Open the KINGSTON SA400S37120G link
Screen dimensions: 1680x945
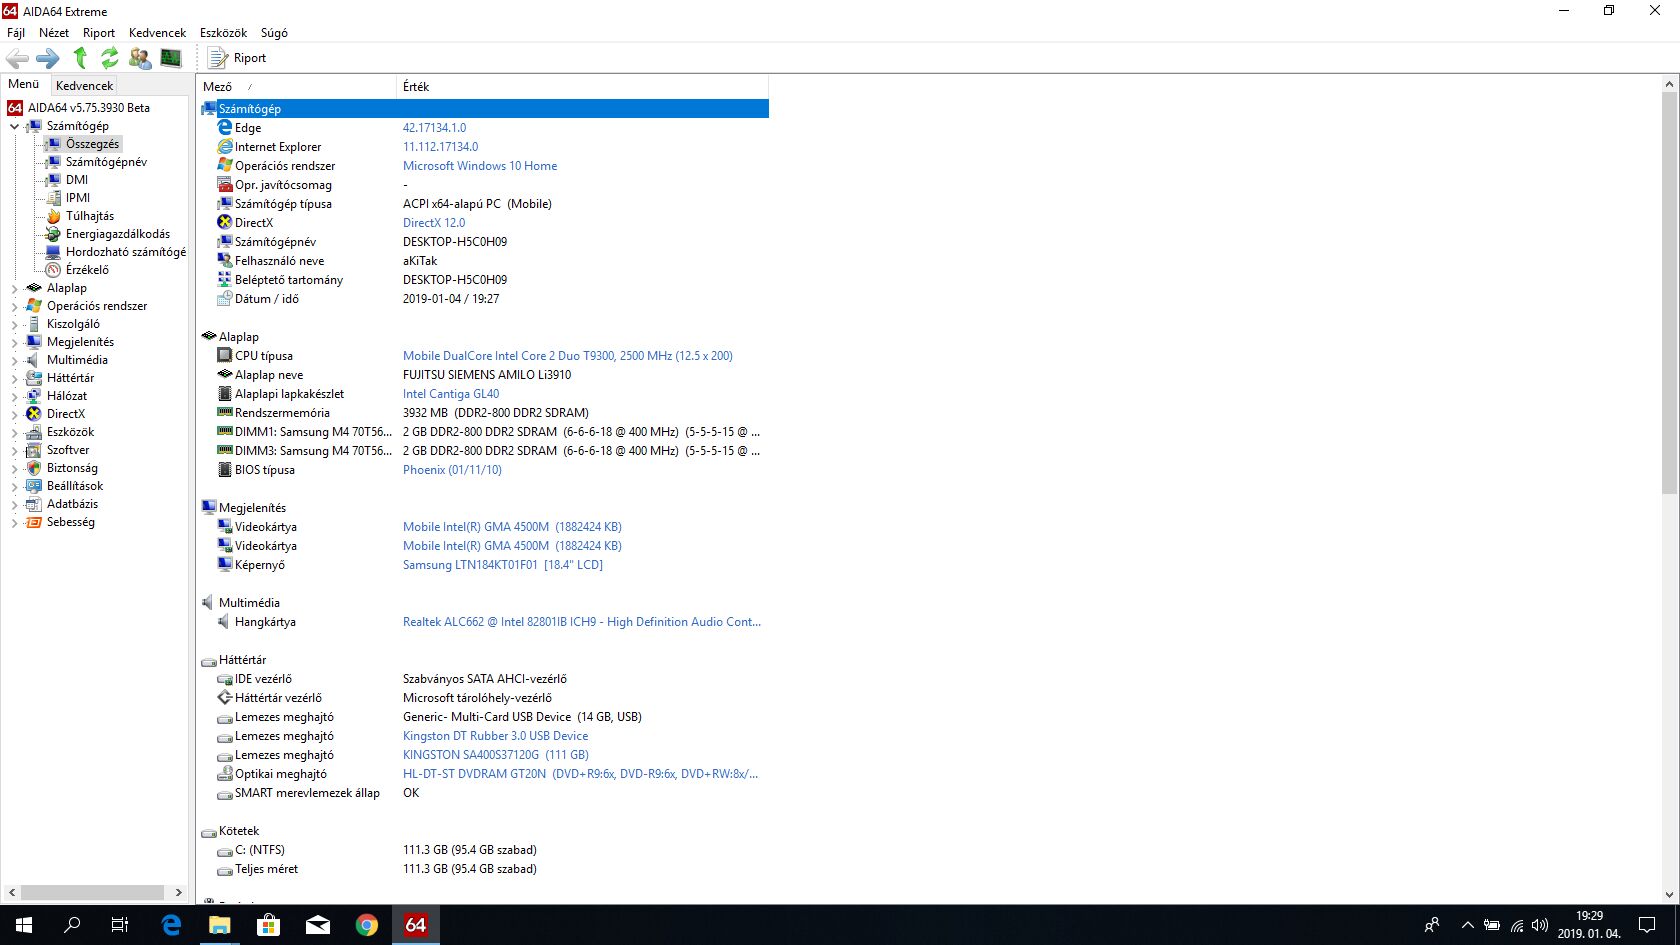495,755
